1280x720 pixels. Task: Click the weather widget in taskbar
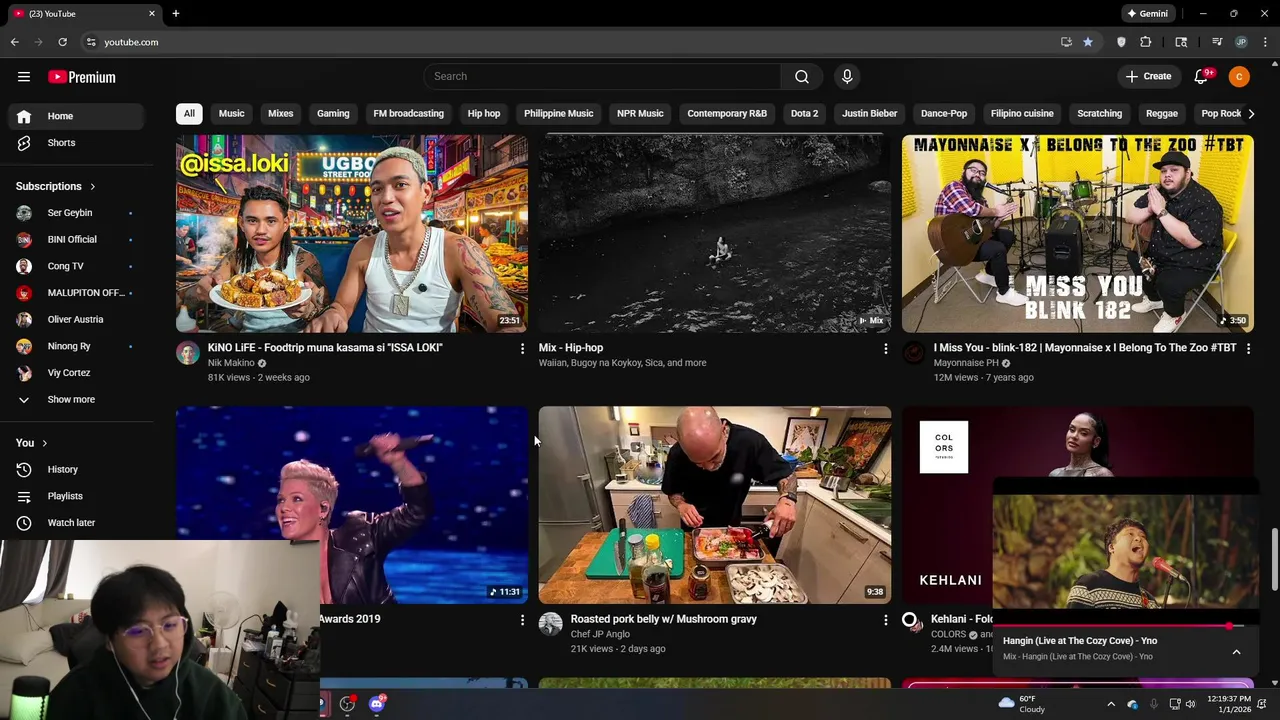click(x=1022, y=704)
